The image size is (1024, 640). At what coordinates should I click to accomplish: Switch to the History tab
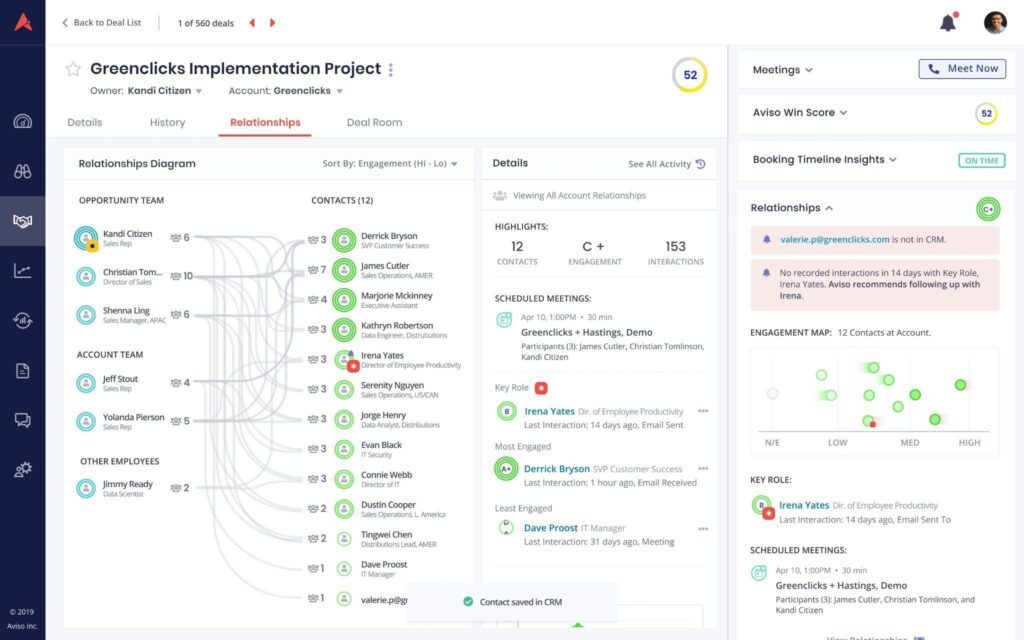(167, 123)
